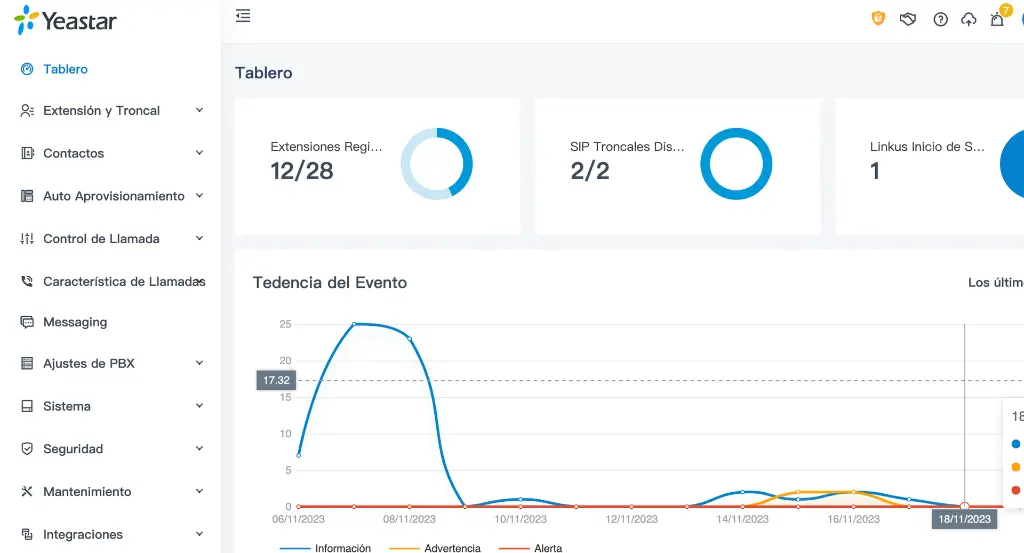Image resolution: width=1024 pixels, height=553 pixels.
Task: Toggle the Advertencia series in chart legend
Action: point(433,548)
